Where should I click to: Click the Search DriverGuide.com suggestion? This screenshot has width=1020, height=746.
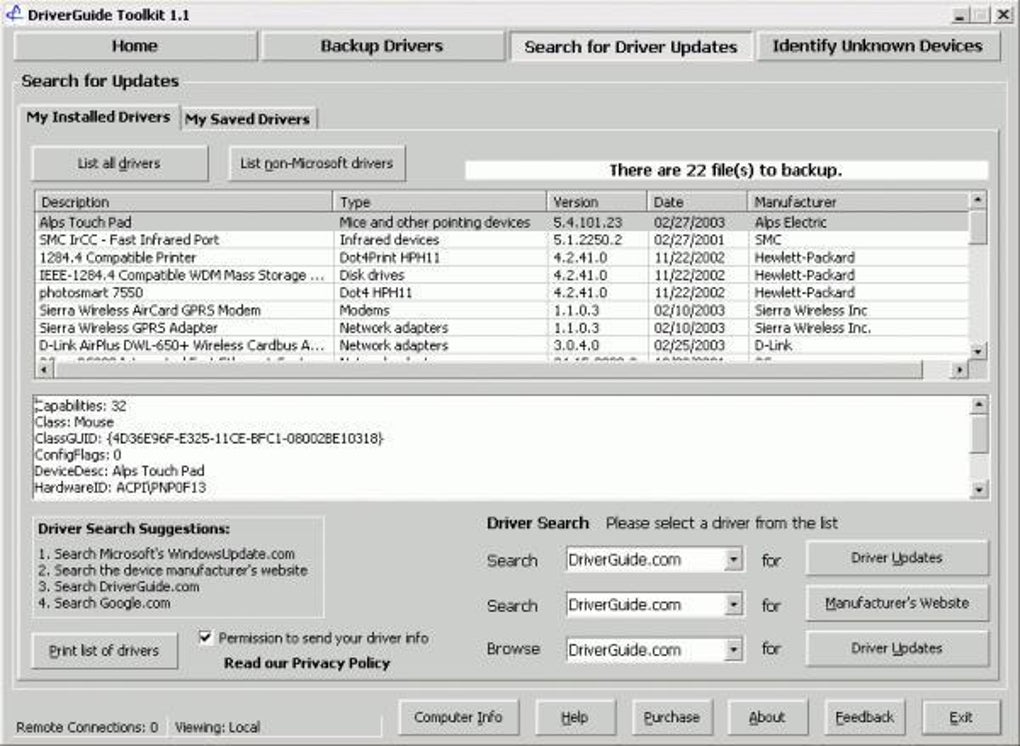pyautogui.click(x=118, y=587)
